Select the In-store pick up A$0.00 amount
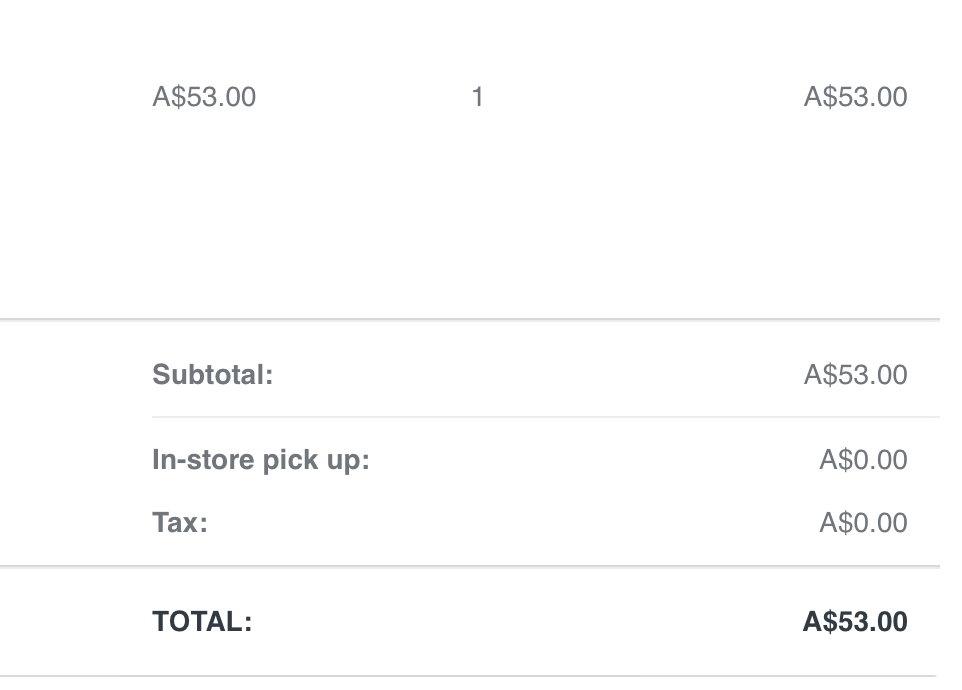 863,460
